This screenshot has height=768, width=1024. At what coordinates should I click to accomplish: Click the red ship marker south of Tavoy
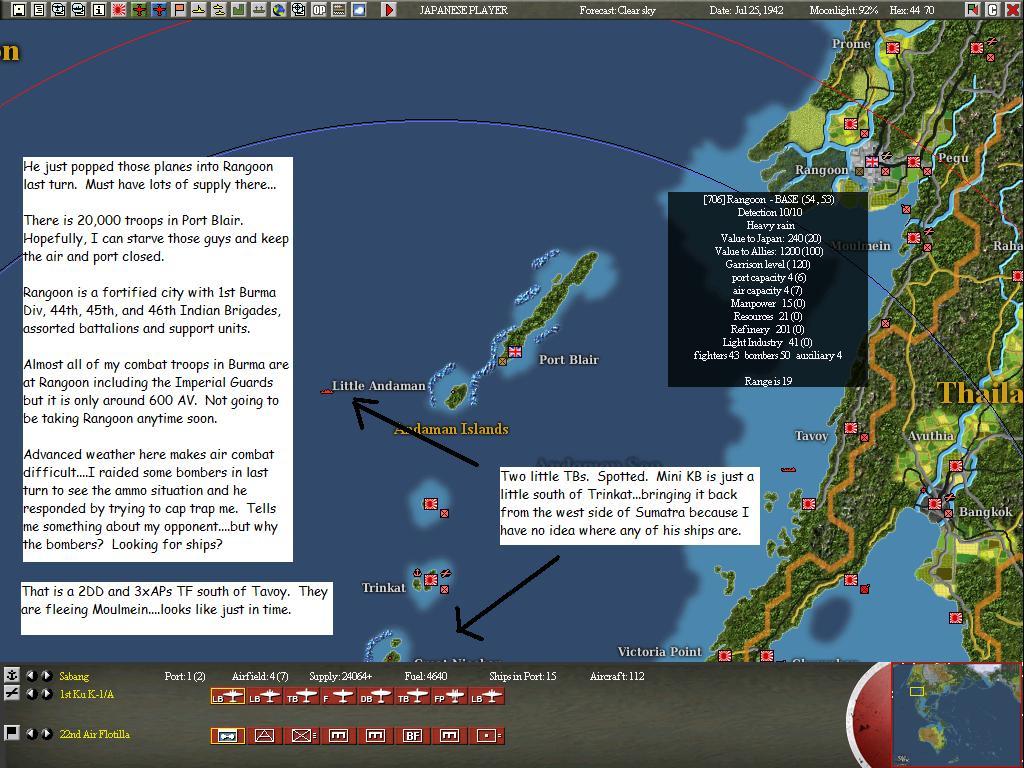[x=788, y=469]
